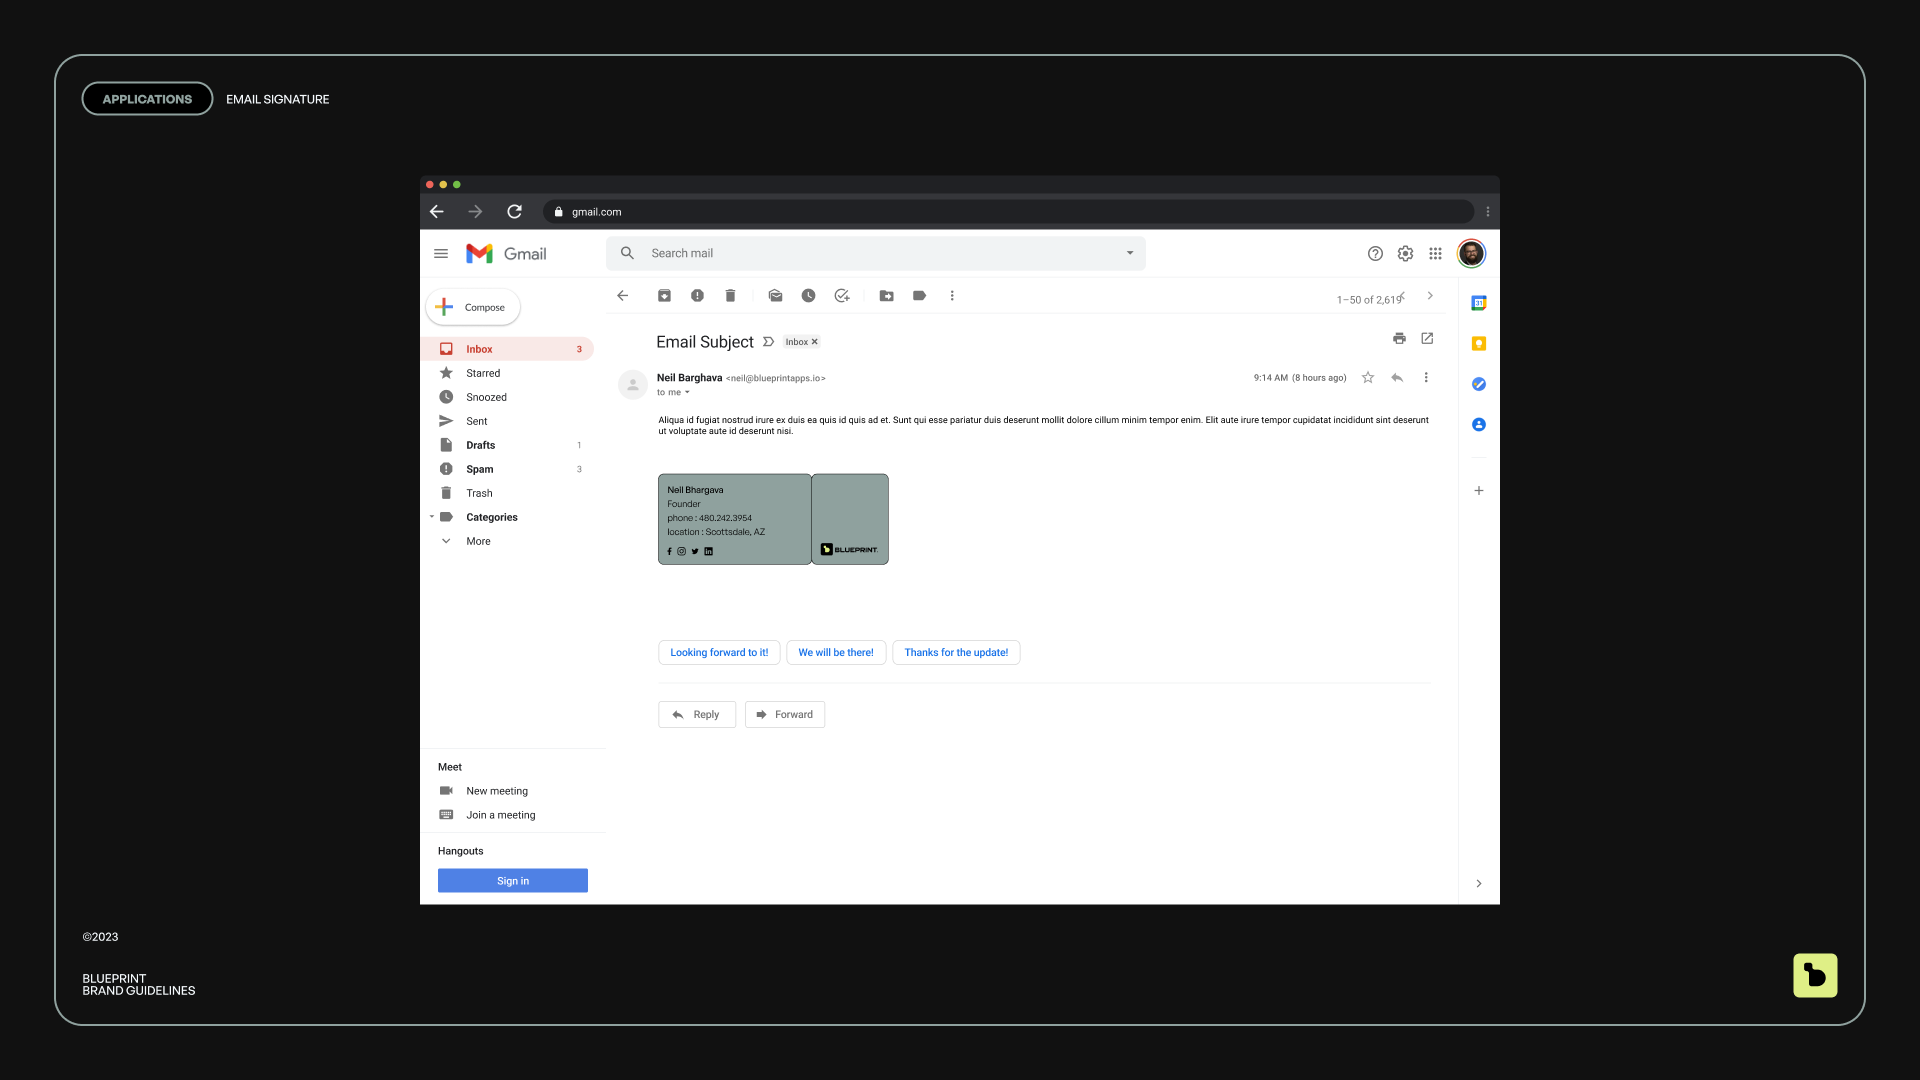This screenshot has width=1920, height=1080.
Task: Expand the search options dropdown arrow
Action: click(x=1130, y=253)
